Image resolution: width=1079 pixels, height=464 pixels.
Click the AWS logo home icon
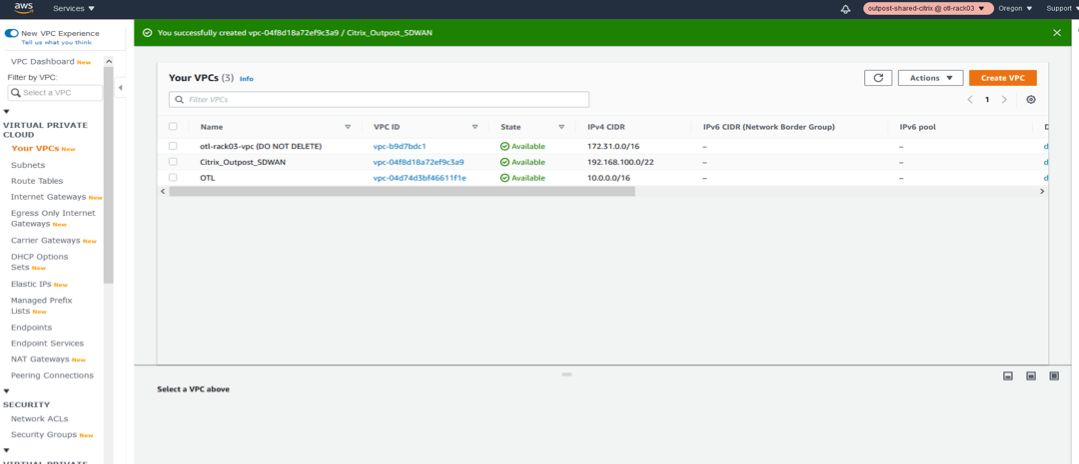coord(24,8)
